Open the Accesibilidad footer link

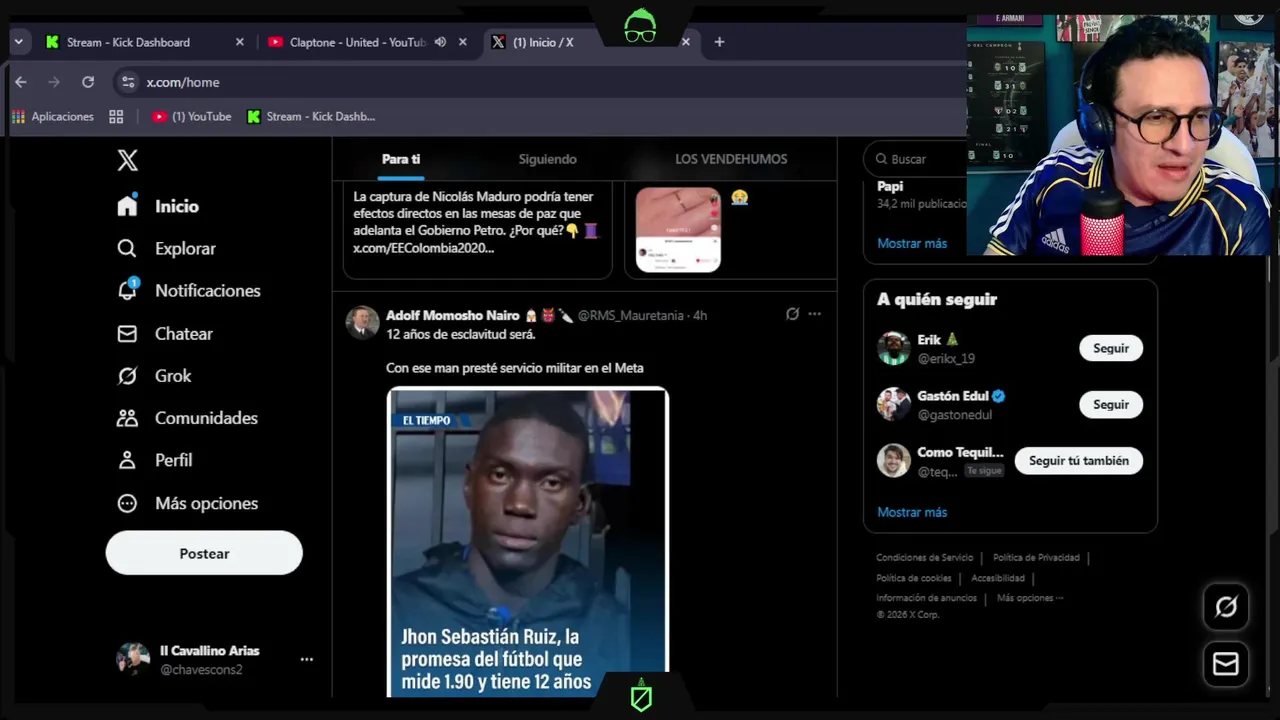pos(998,578)
